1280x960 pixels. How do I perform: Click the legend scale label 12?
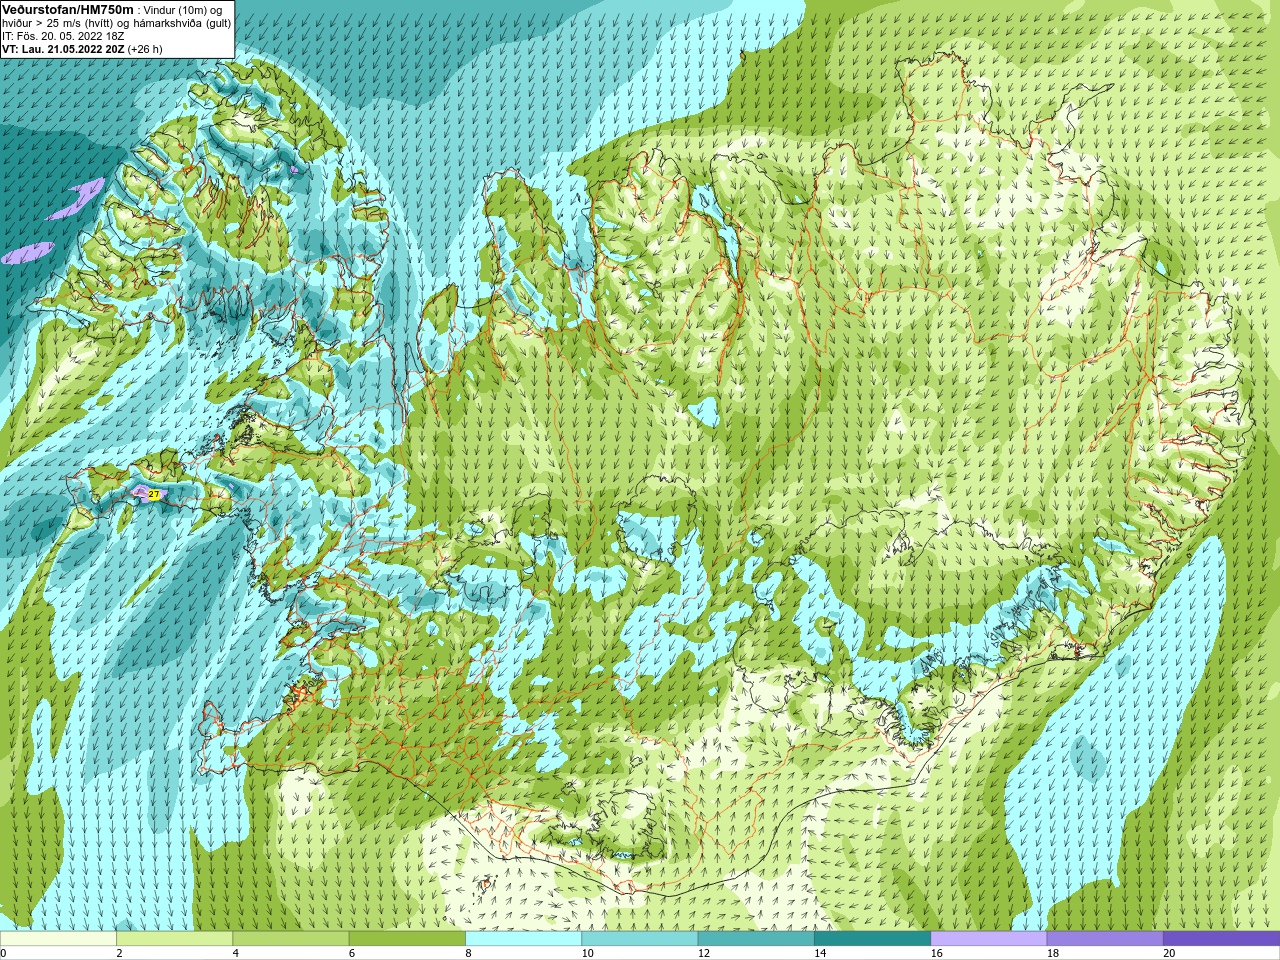coord(704,953)
